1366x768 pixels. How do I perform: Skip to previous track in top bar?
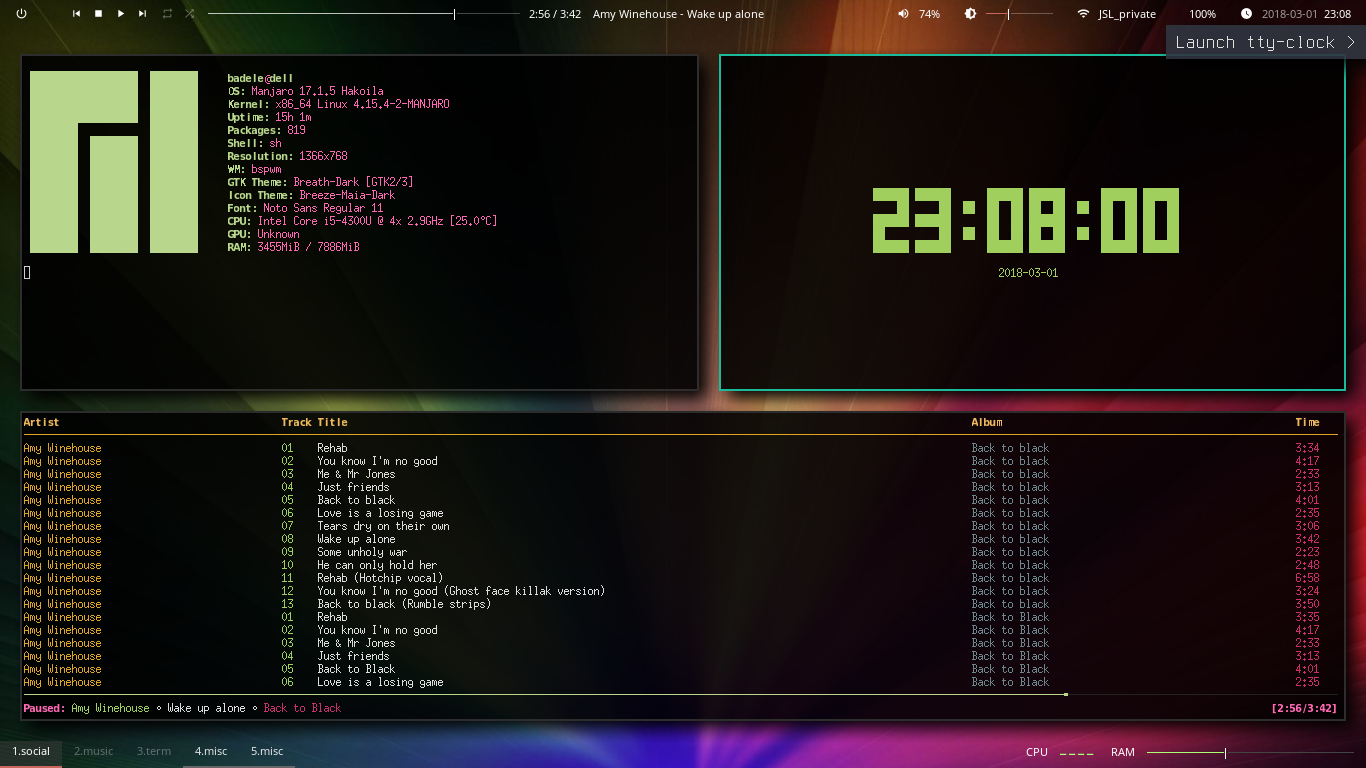point(76,14)
